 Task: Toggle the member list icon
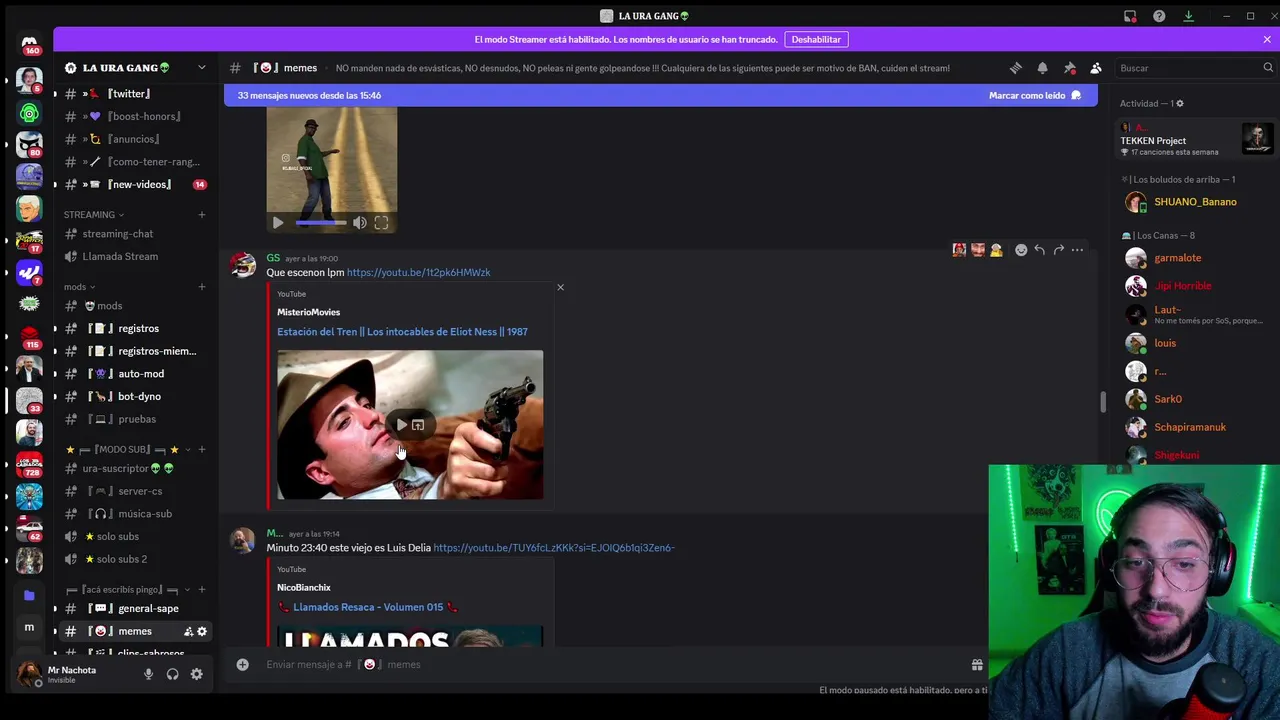tap(1096, 68)
